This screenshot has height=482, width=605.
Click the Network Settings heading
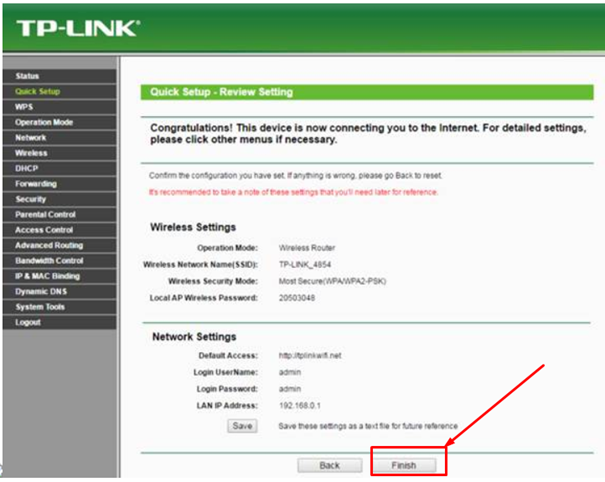[194, 337]
